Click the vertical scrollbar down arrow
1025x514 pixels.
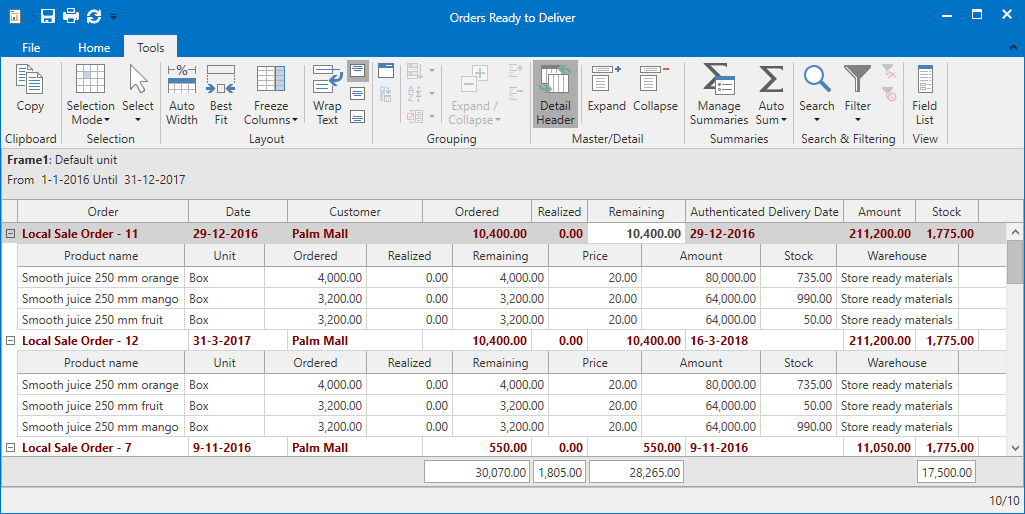point(1015,449)
